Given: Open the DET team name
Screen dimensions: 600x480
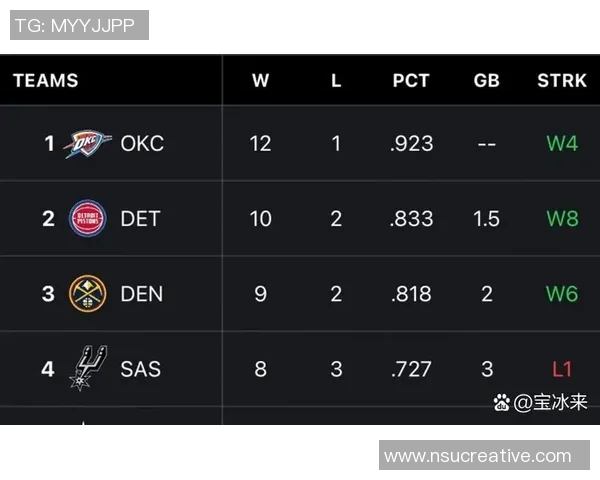Looking at the screenshot, I should pos(140,219).
